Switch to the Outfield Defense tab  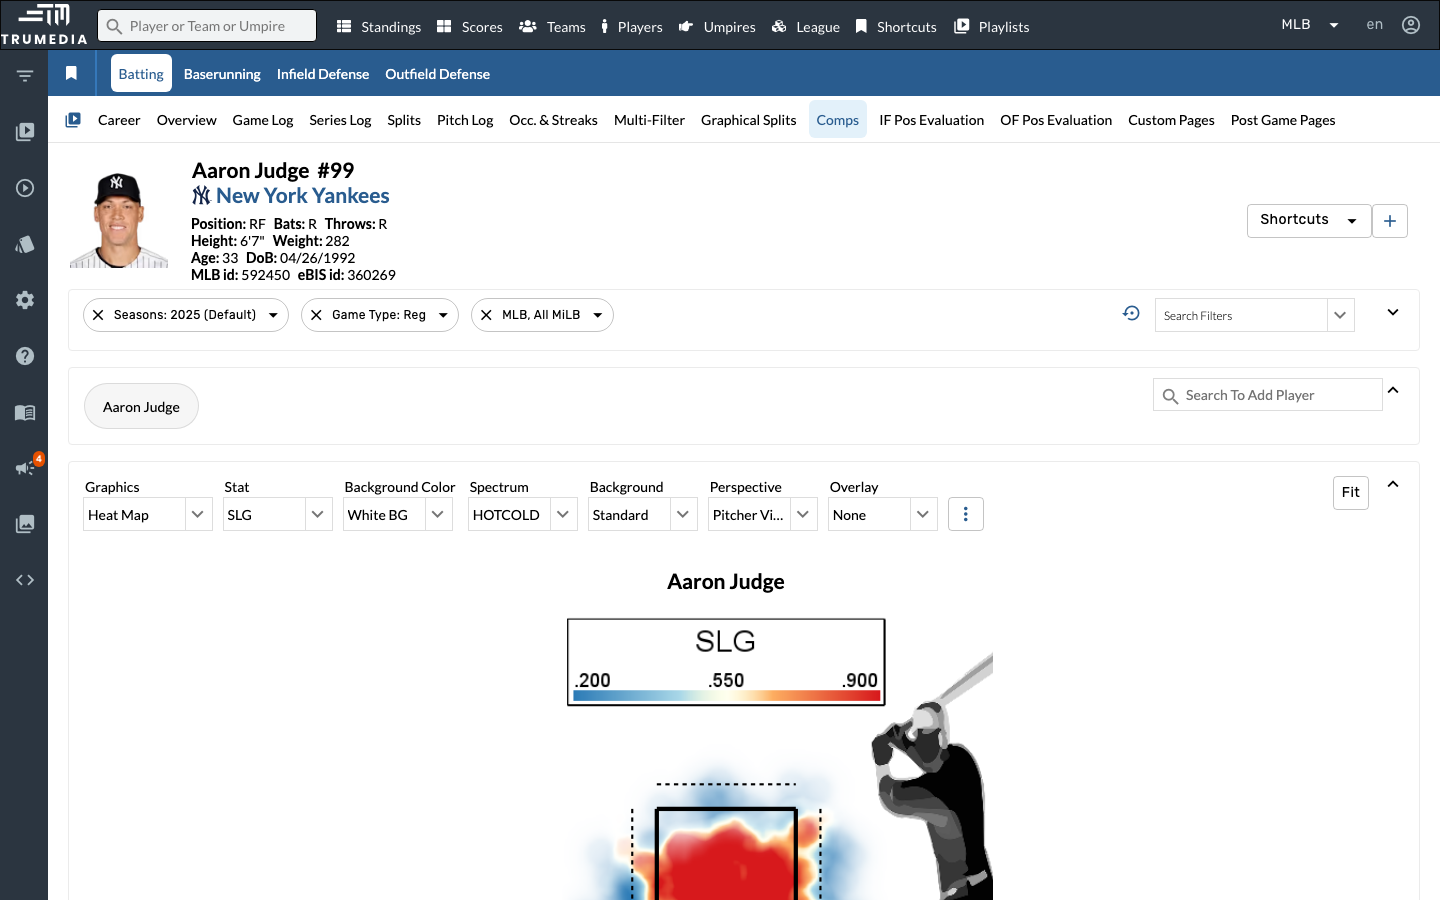point(437,74)
